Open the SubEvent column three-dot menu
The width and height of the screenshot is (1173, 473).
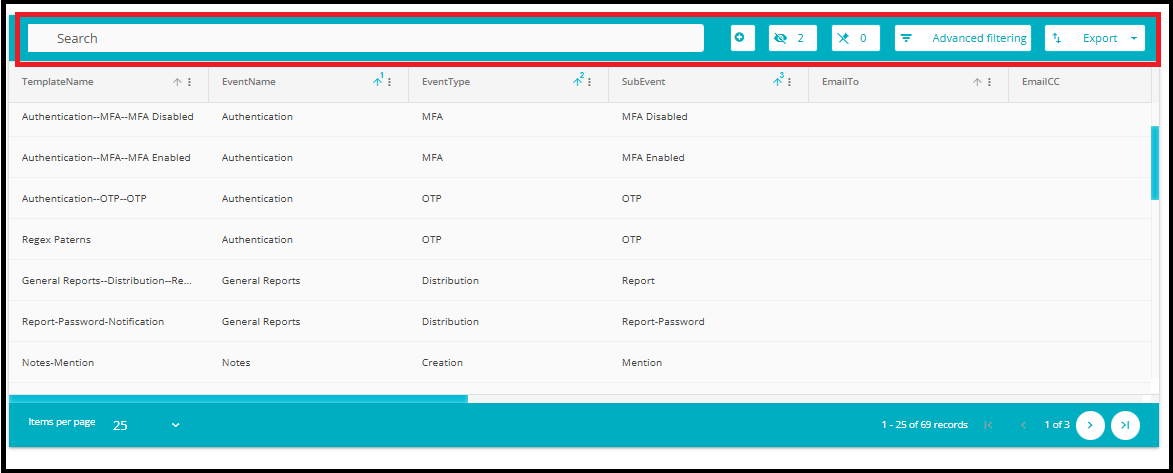789,82
